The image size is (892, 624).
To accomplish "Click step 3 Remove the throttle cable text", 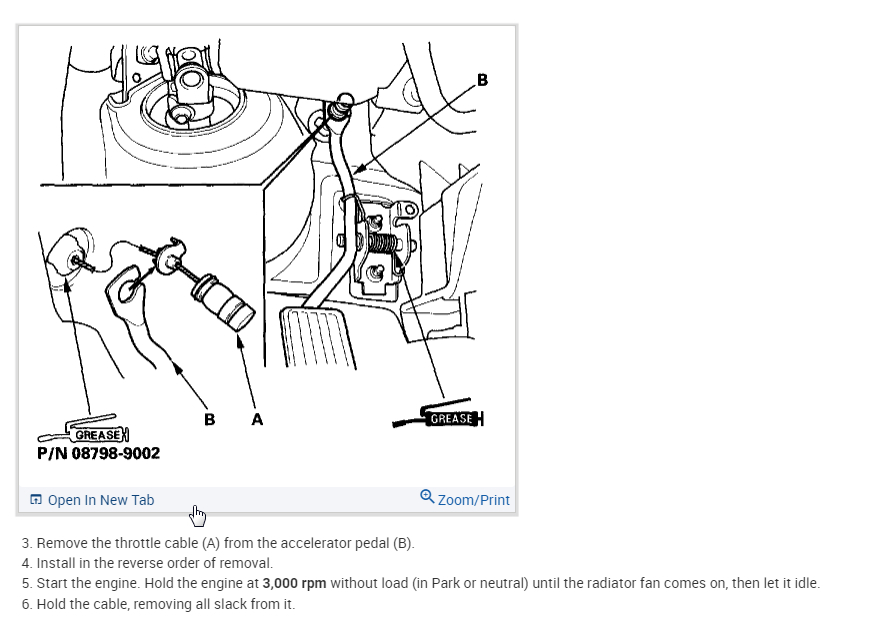I will click(x=218, y=543).
